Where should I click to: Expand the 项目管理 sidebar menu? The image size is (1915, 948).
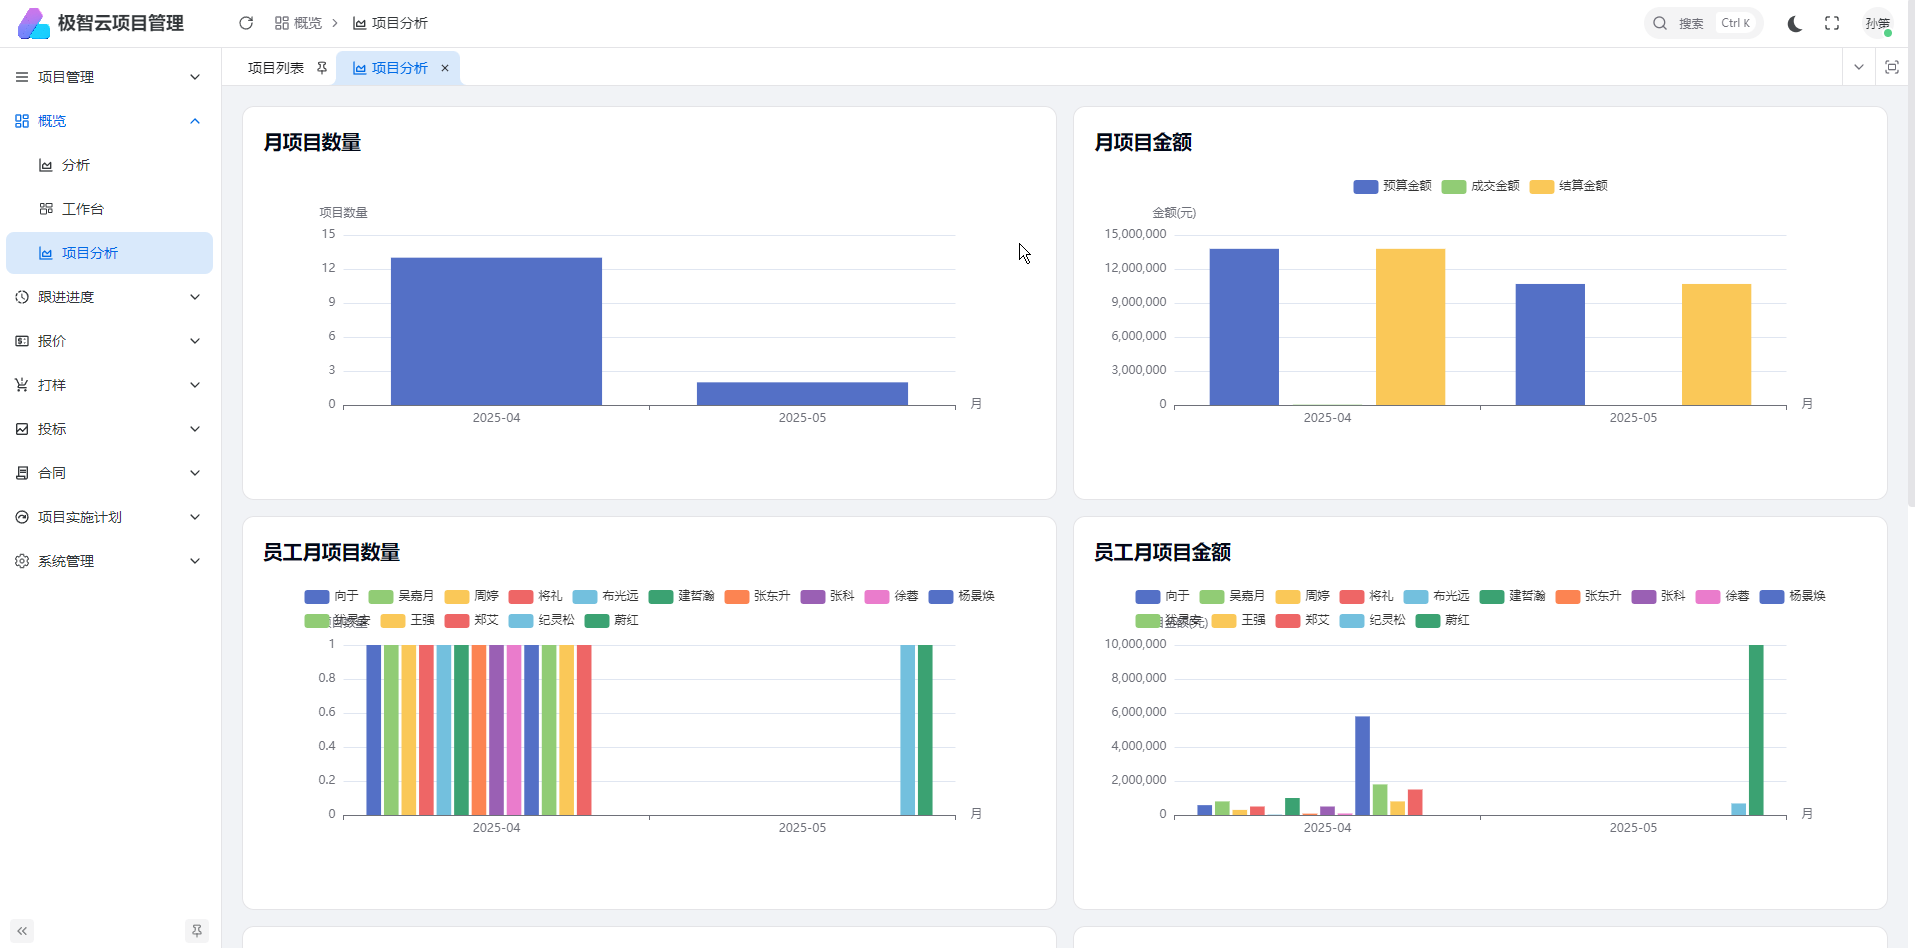(x=109, y=77)
